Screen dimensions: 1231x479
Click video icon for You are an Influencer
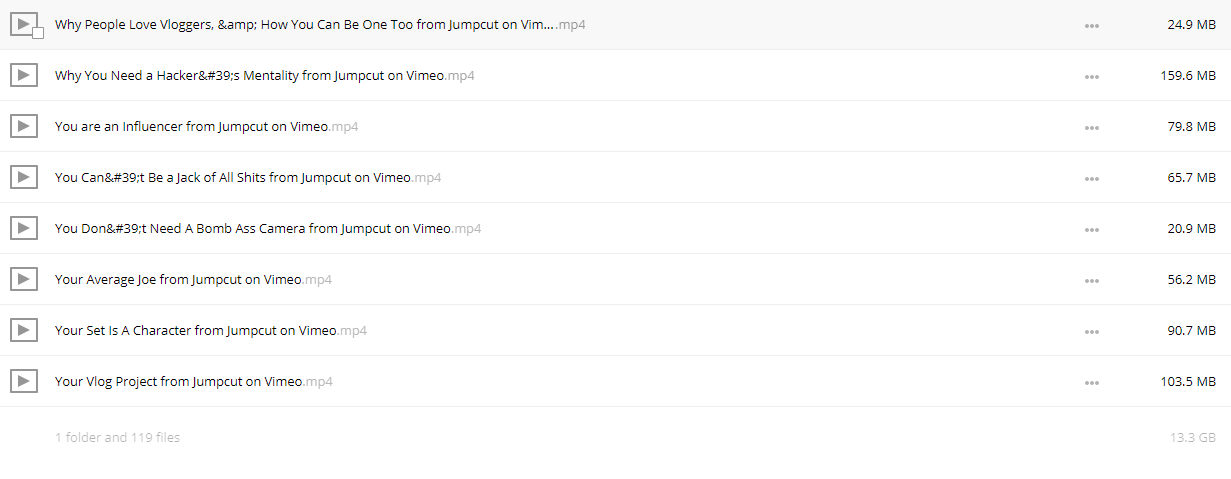tap(23, 126)
